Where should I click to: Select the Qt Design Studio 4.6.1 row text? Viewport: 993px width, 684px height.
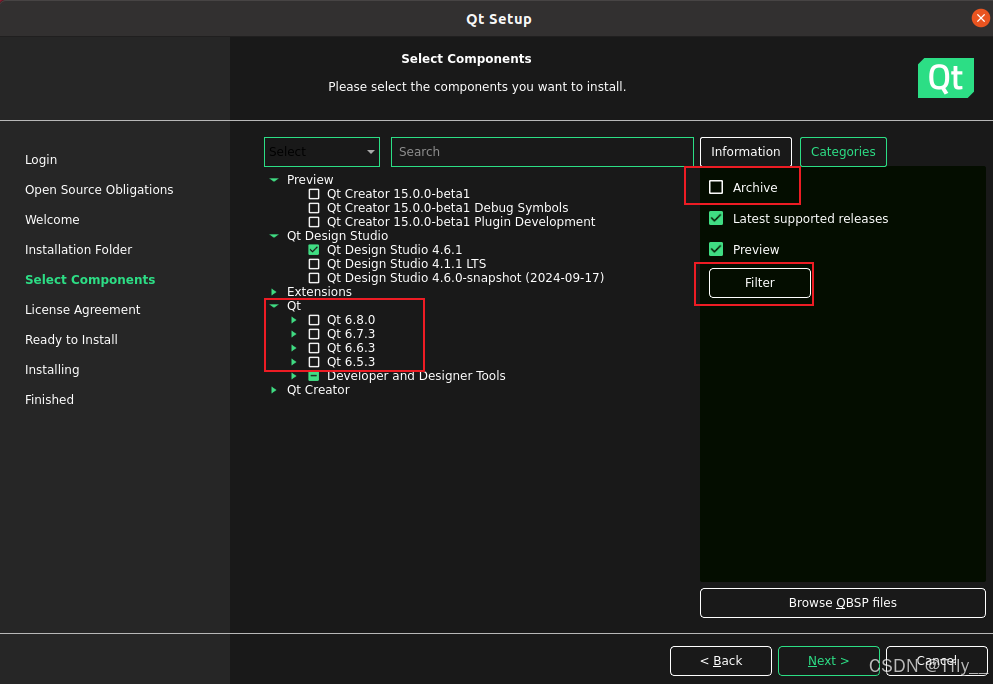click(395, 250)
